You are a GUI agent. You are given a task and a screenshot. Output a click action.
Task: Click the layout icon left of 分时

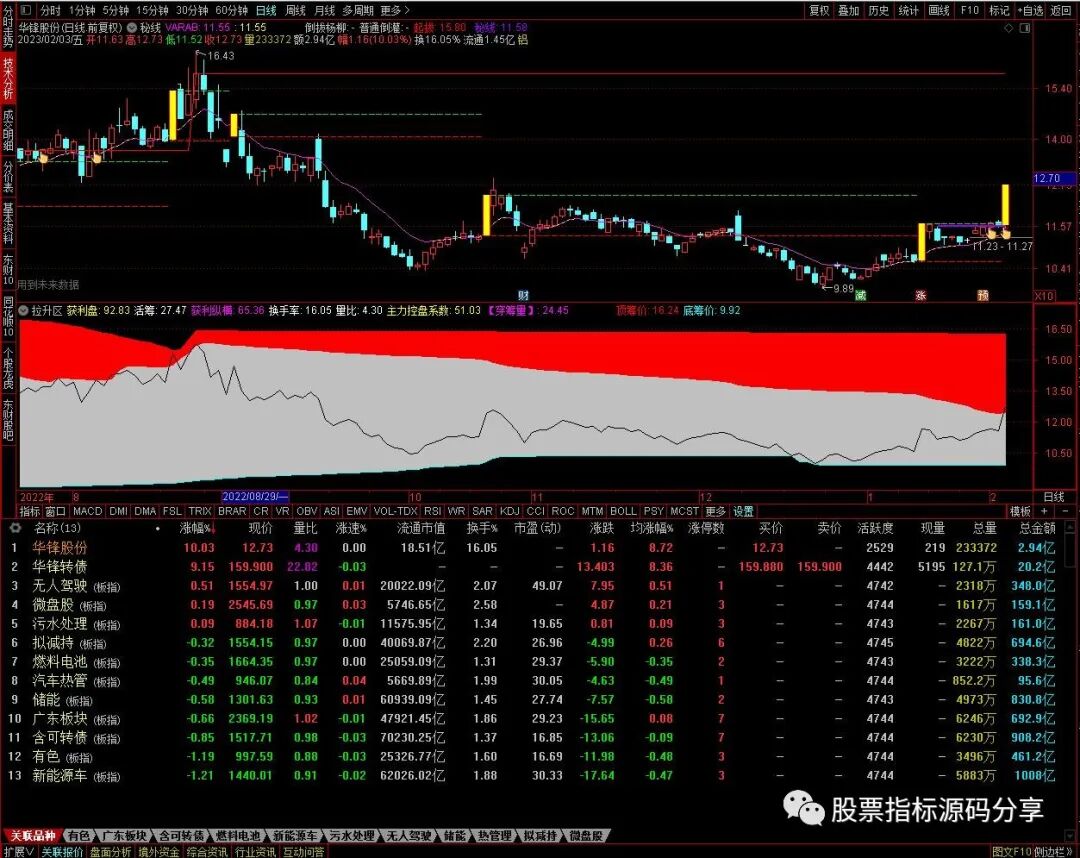point(25,10)
